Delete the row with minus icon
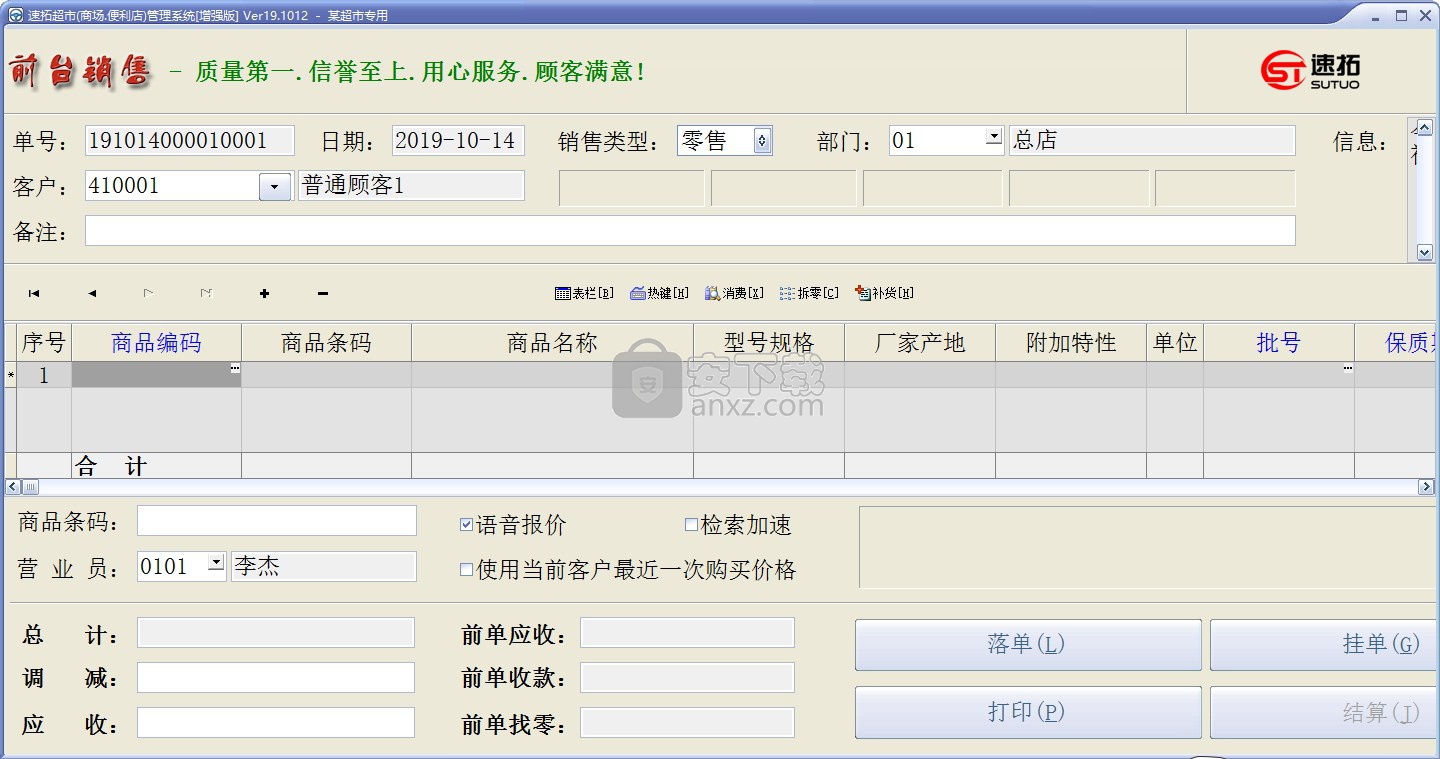The height and width of the screenshot is (759, 1440). coord(322,293)
